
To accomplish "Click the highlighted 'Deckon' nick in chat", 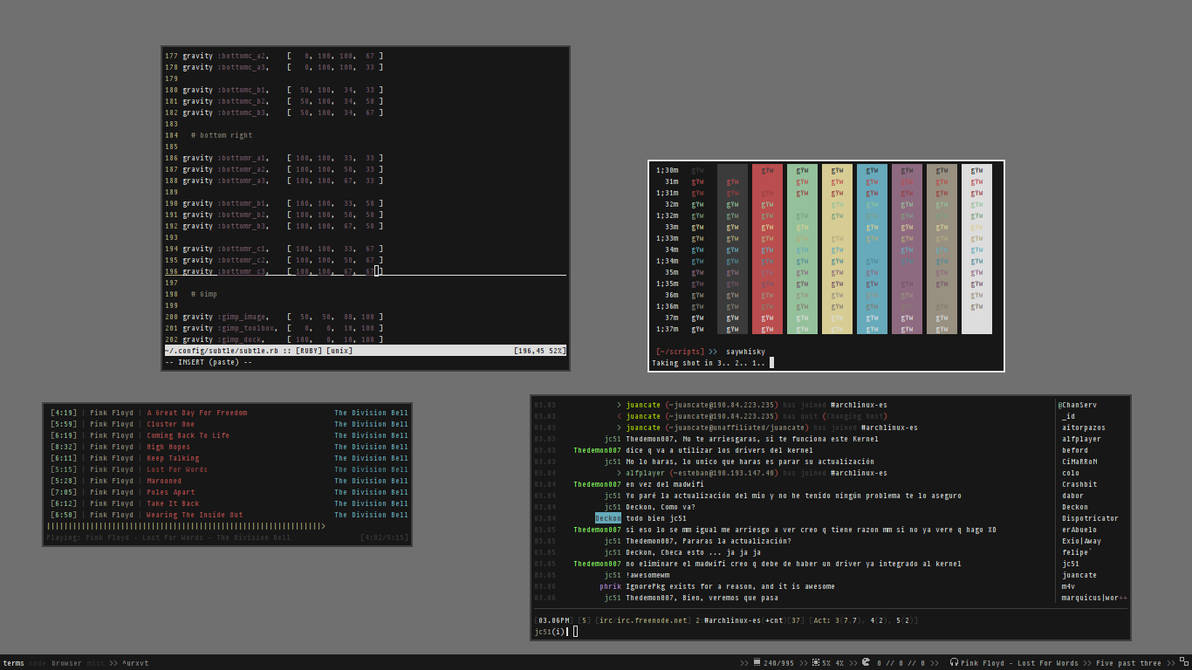I will pos(607,519).
